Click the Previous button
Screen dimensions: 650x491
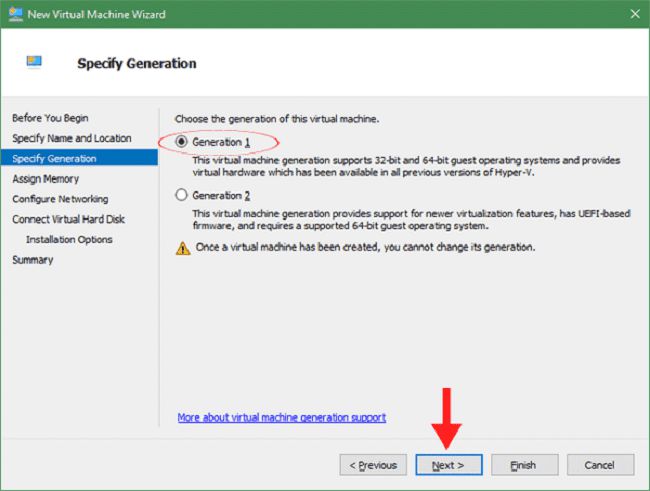pyautogui.click(x=373, y=465)
